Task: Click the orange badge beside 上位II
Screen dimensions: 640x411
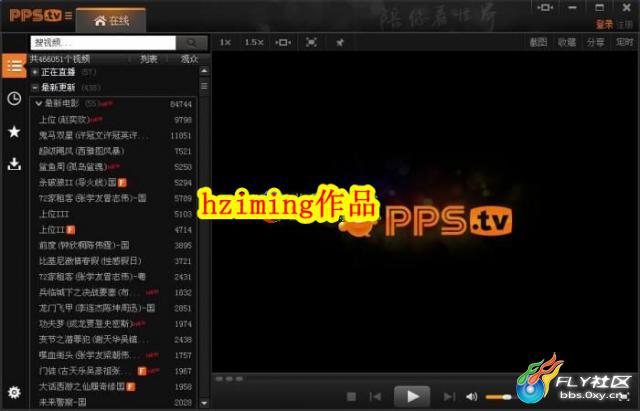Action: [70, 230]
